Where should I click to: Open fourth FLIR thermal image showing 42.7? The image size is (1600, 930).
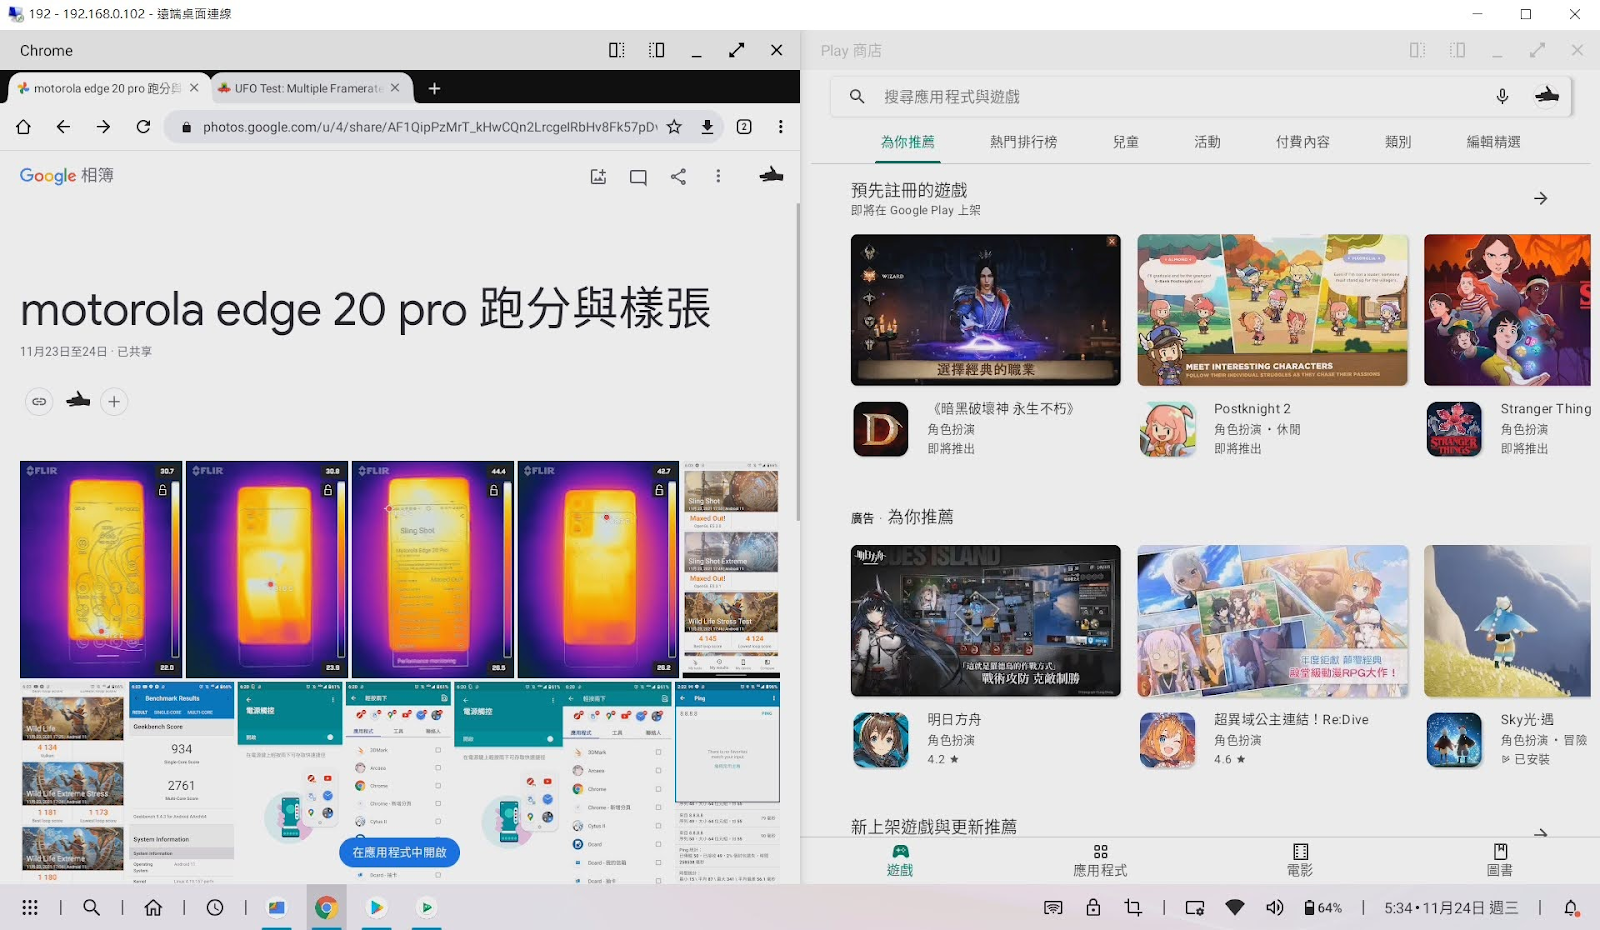pyautogui.click(x=598, y=569)
